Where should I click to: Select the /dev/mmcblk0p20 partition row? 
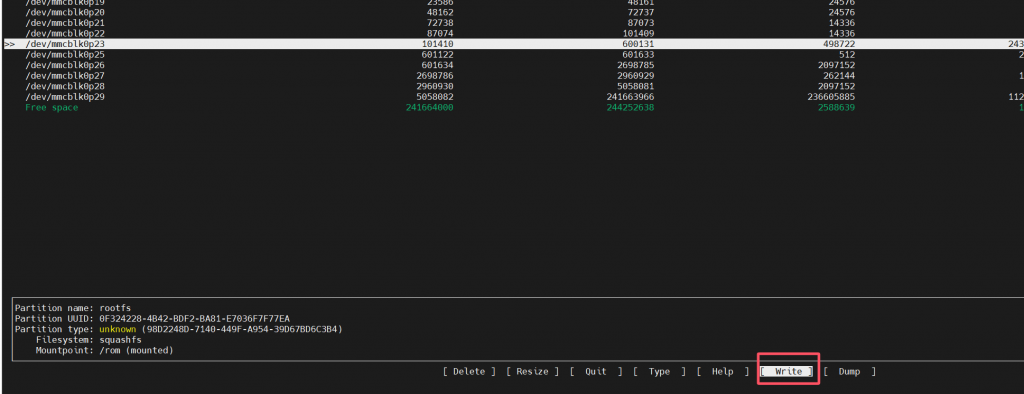click(513, 12)
